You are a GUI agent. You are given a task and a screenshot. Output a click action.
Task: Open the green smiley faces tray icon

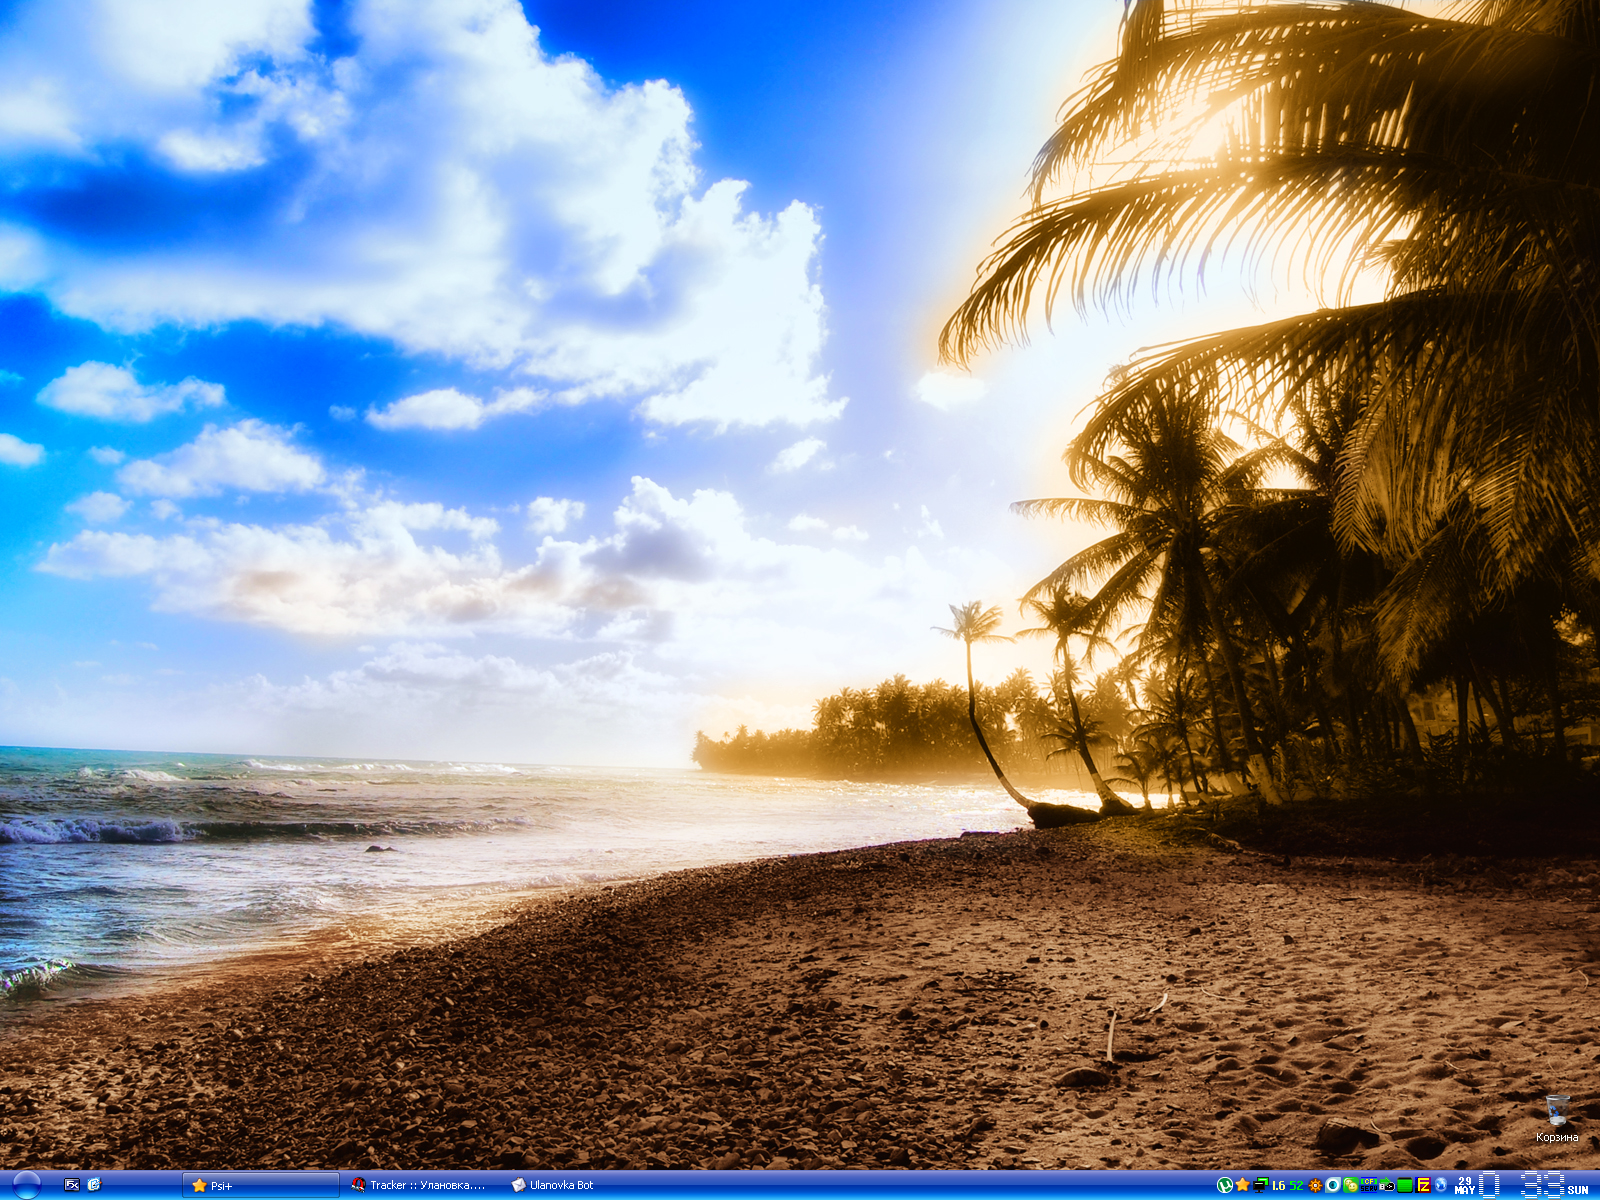pos(1351,1185)
